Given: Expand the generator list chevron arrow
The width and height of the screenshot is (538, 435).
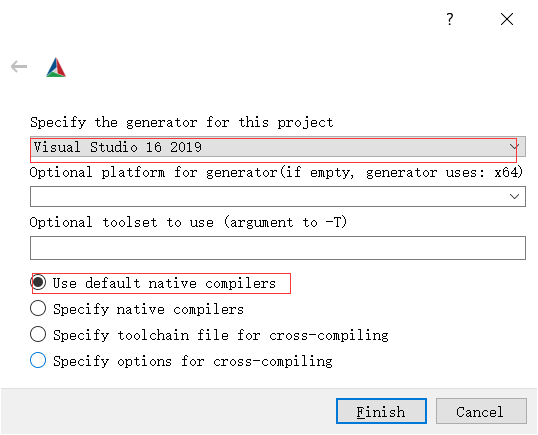Looking at the screenshot, I should click(x=514, y=147).
